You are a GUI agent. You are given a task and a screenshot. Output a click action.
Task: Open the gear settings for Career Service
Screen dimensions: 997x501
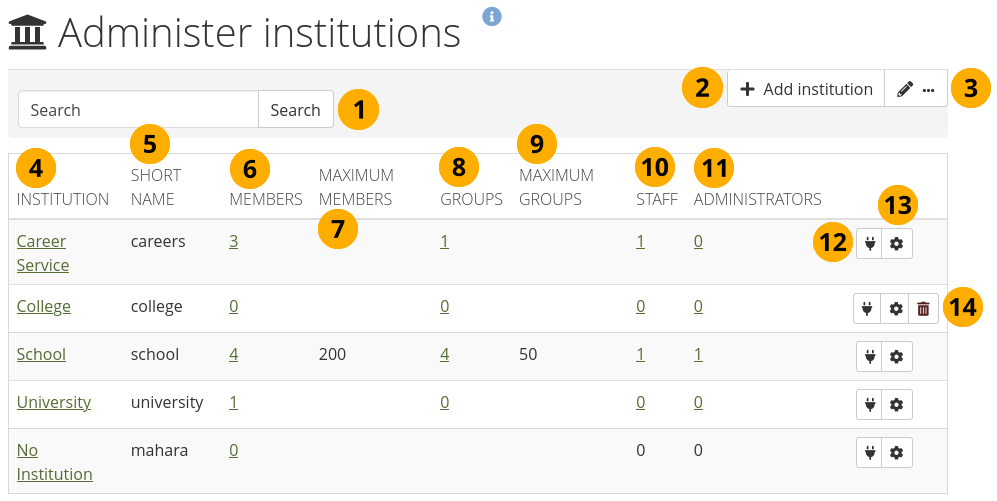point(897,244)
